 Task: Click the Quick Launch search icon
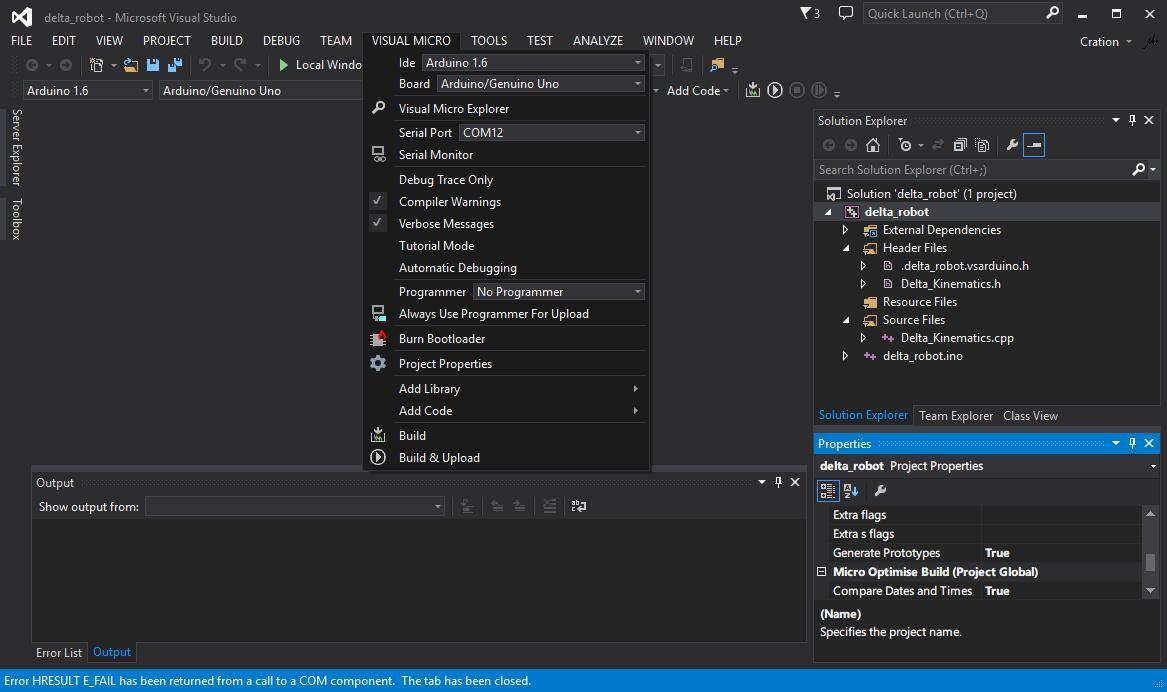[x=1052, y=13]
